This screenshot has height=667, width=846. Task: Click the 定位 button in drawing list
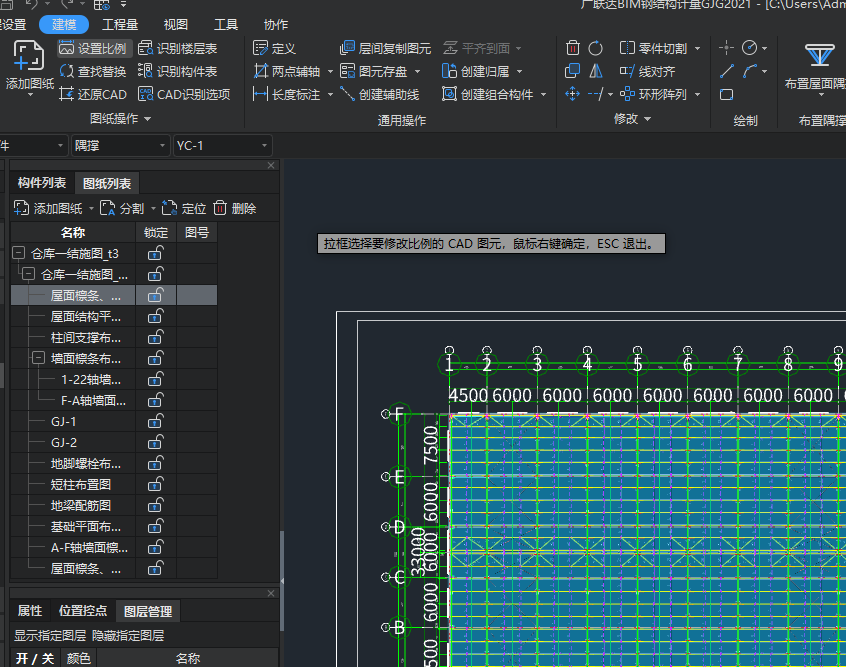184,208
